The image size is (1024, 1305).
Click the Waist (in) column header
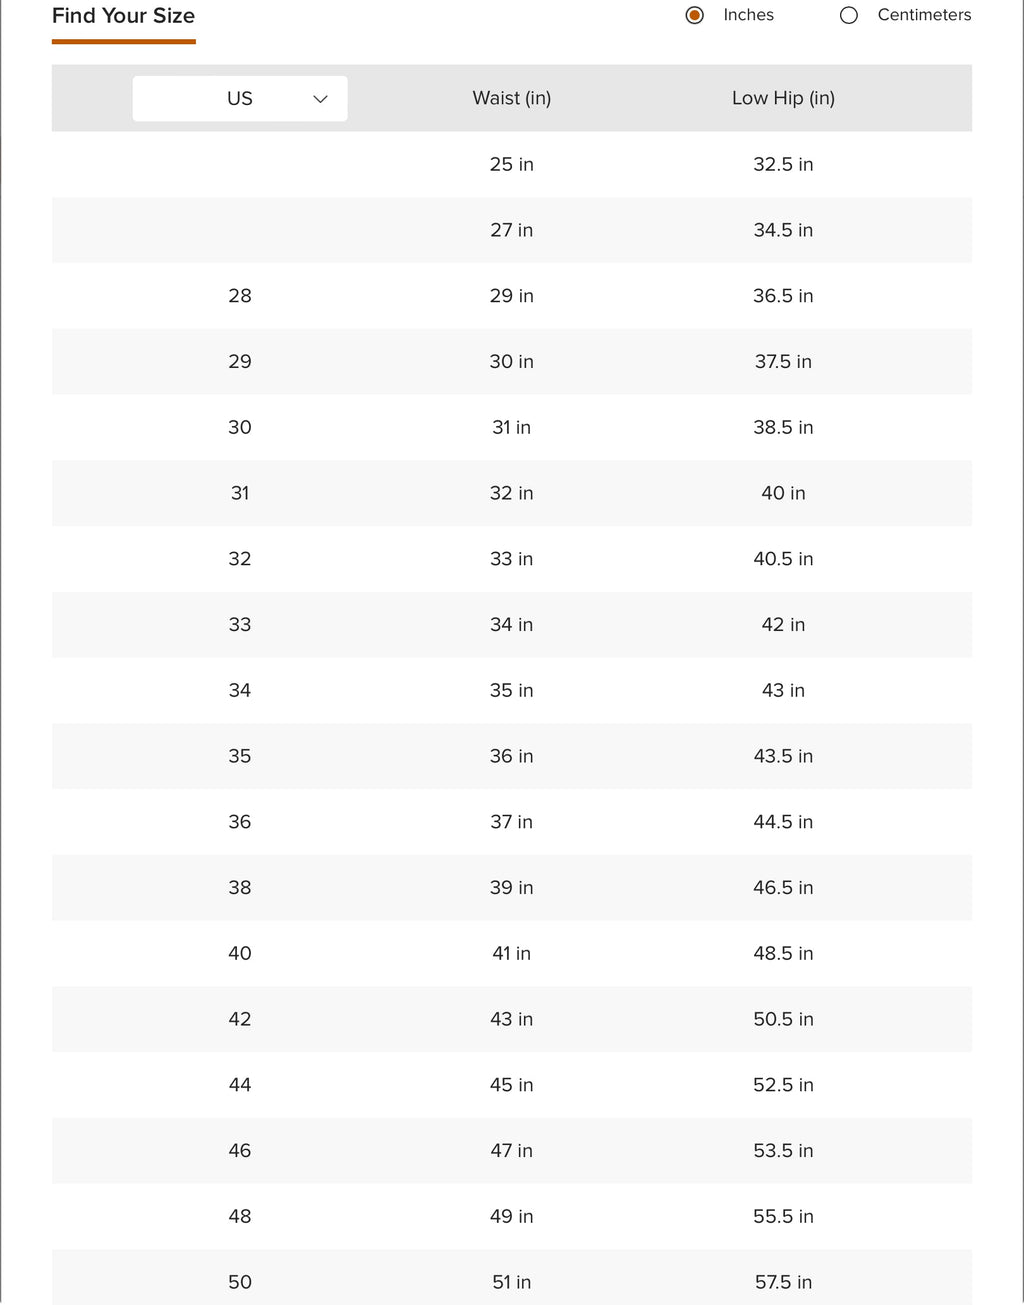(511, 98)
